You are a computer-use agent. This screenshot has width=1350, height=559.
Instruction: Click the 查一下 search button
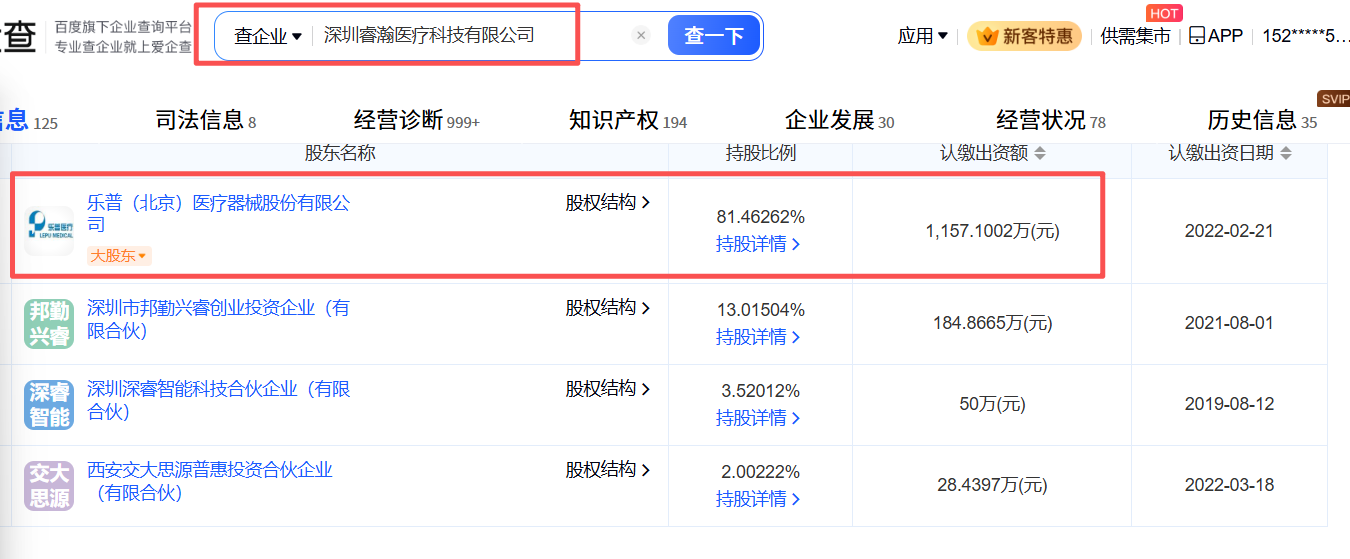click(714, 36)
